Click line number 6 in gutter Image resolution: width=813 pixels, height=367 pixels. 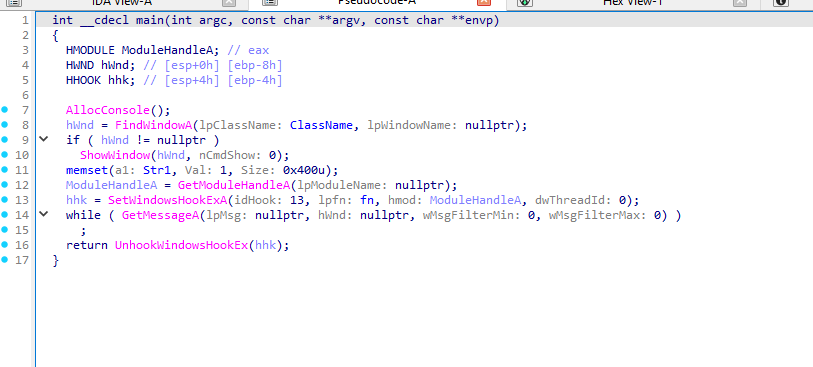[25, 95]
